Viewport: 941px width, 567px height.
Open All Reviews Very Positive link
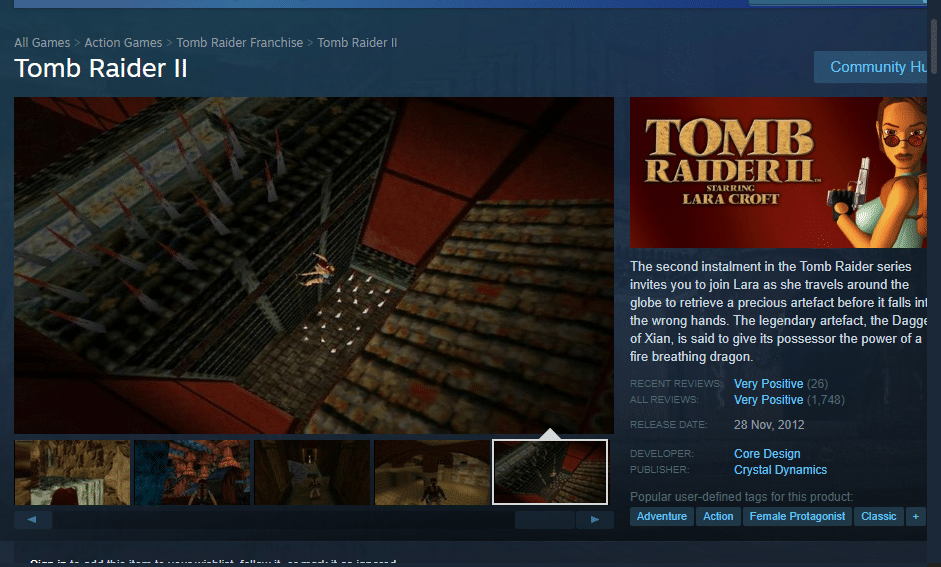[768, 400]
